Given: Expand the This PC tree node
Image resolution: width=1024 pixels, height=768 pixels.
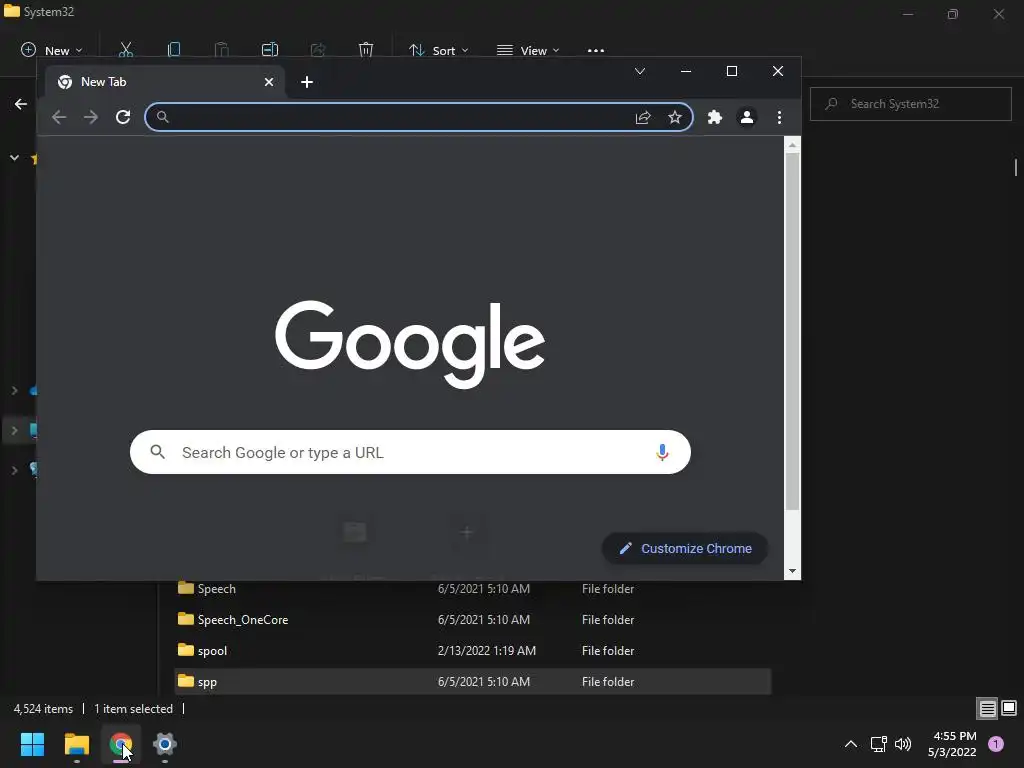Looking at the screenshot, I should (14, 430).
